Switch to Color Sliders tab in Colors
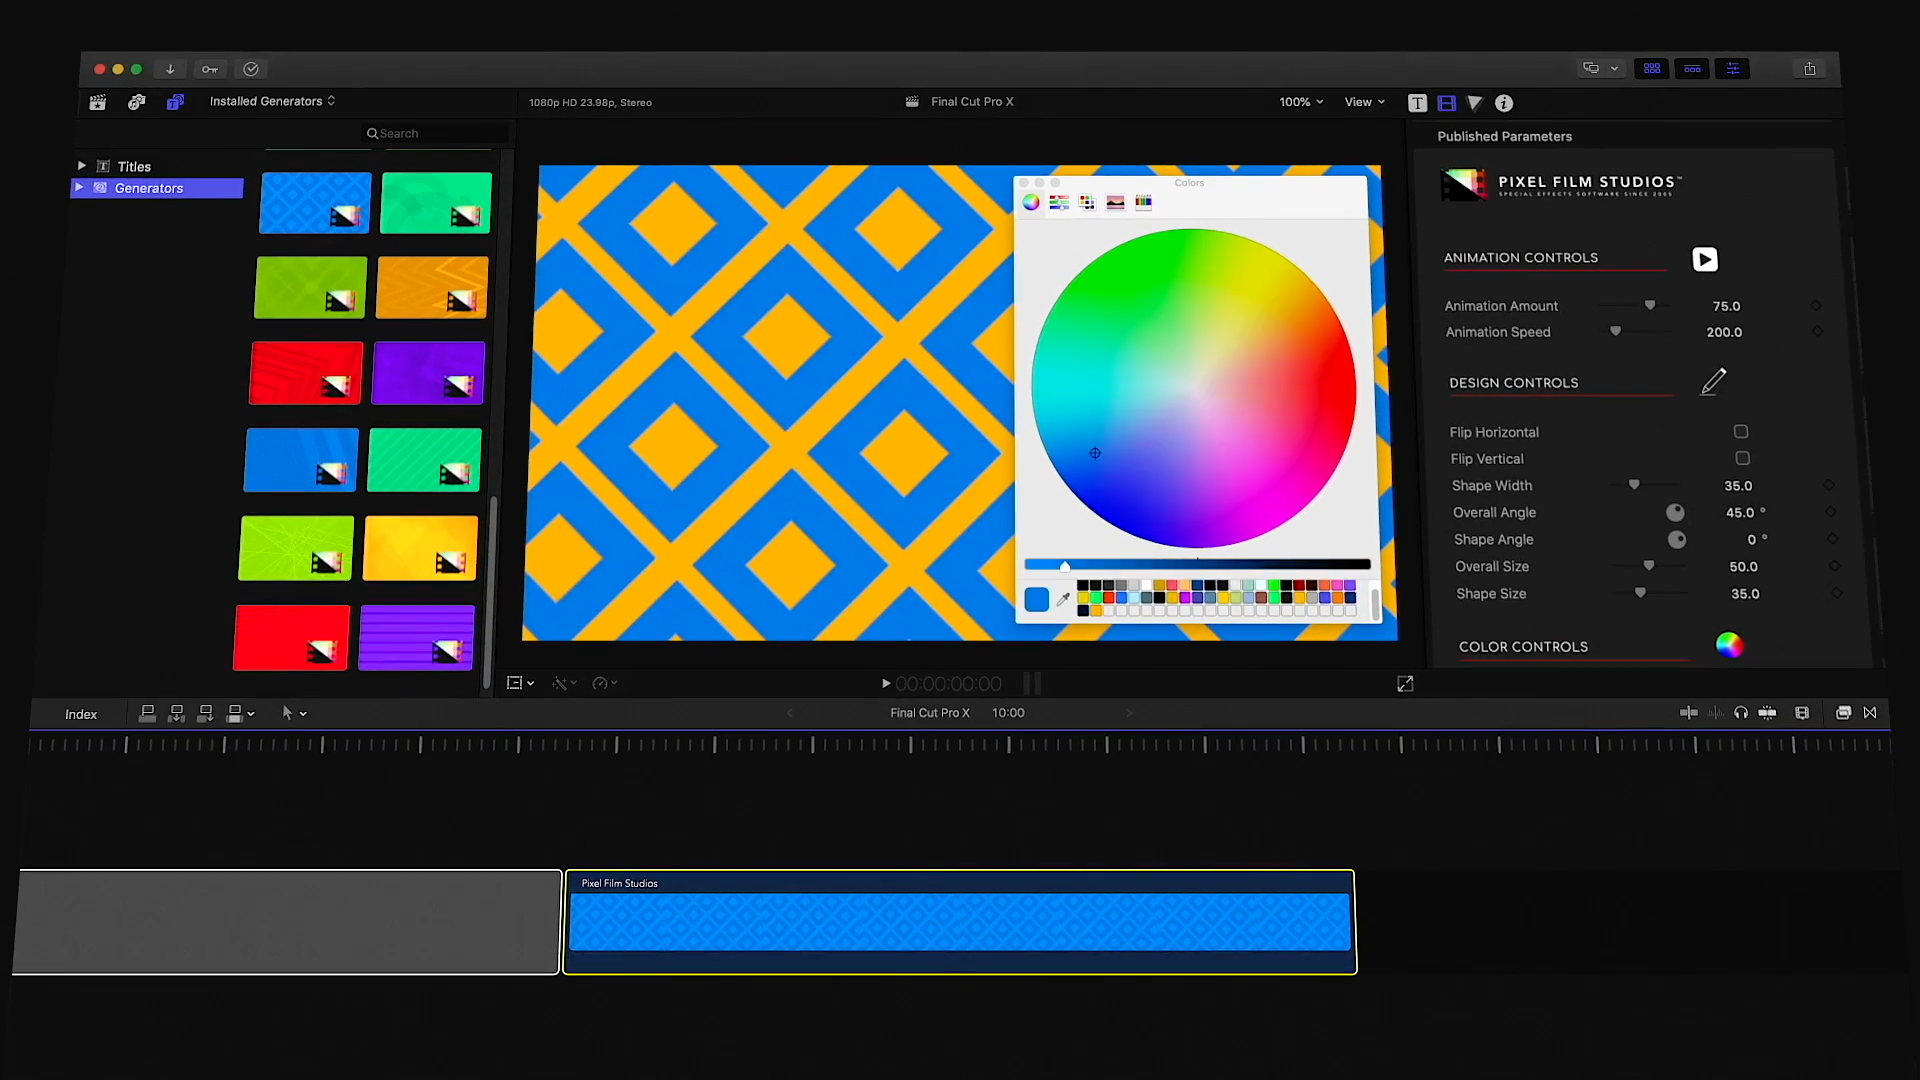This screenshot has width=1920, height=1080. click(1059, 202)
